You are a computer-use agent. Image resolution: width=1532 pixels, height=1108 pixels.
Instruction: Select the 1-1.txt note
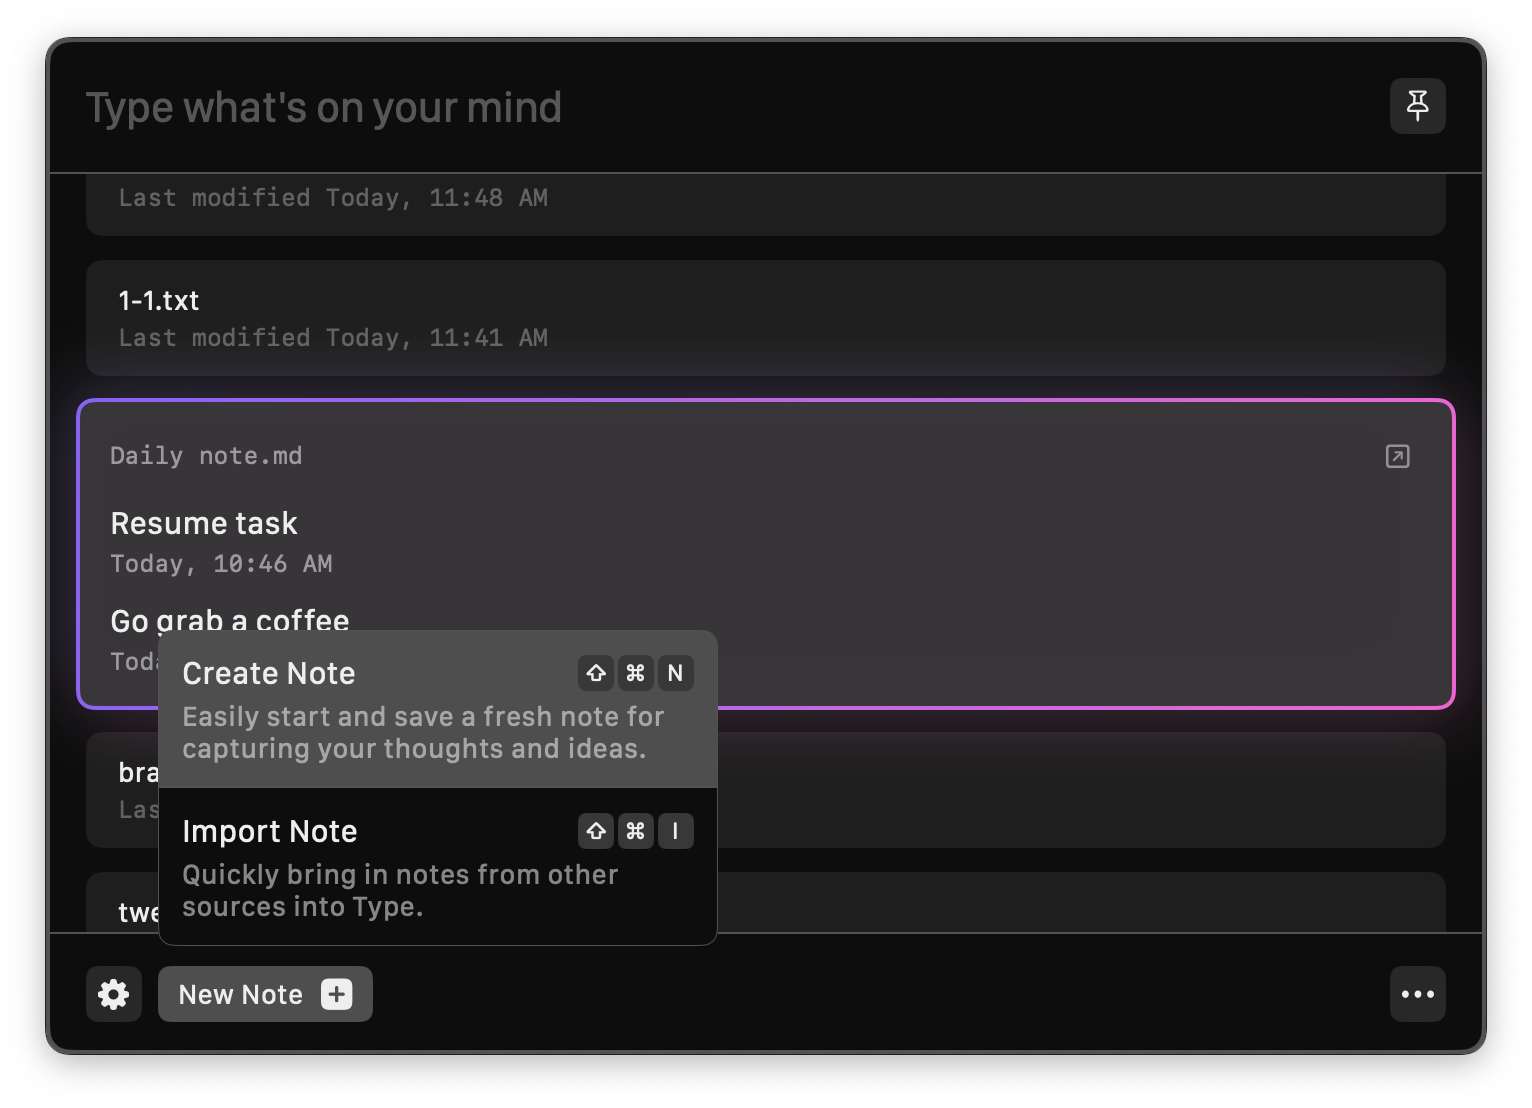tap(766, 318)
